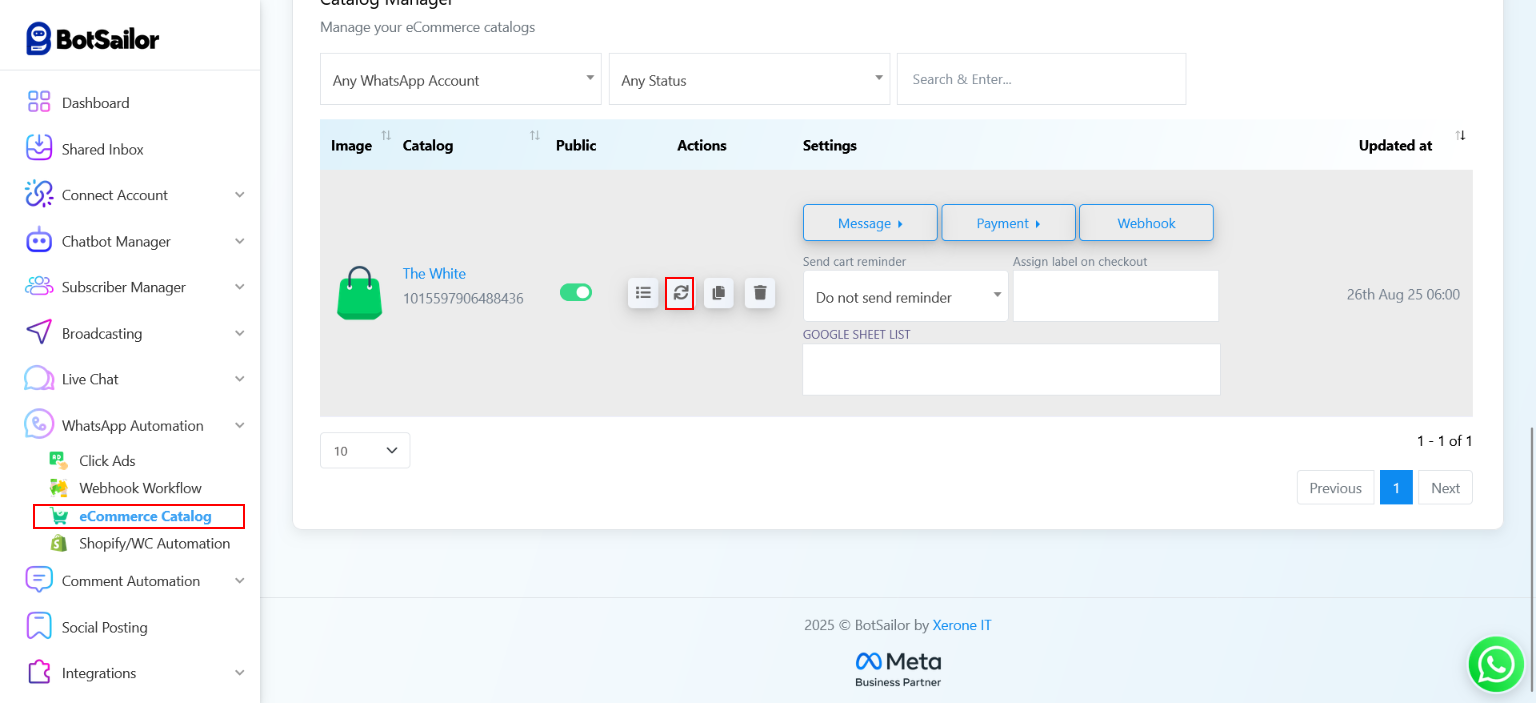This screenshot has width=1536, height=703.
Task: Click the Message settings button
Action: [869, 222]
